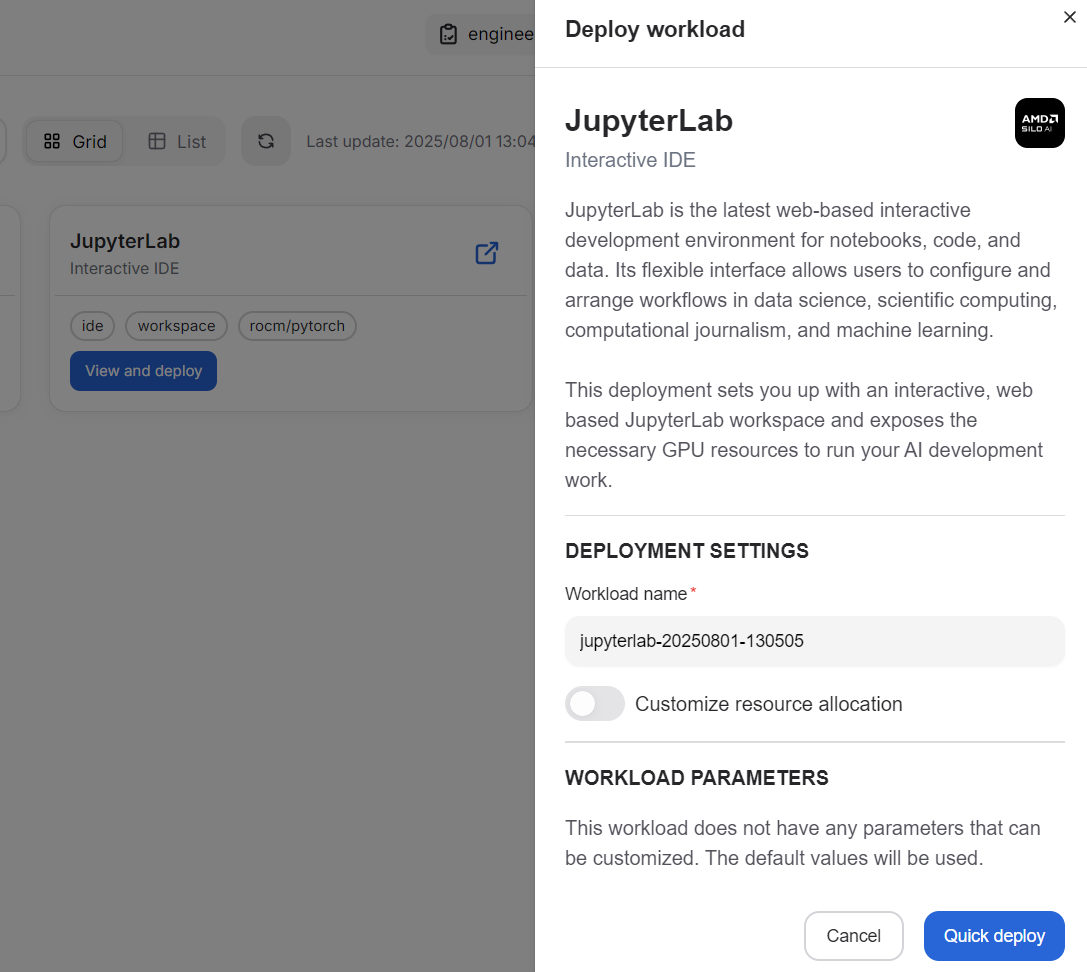
Task: Select the ide tag
Action: 92,326
